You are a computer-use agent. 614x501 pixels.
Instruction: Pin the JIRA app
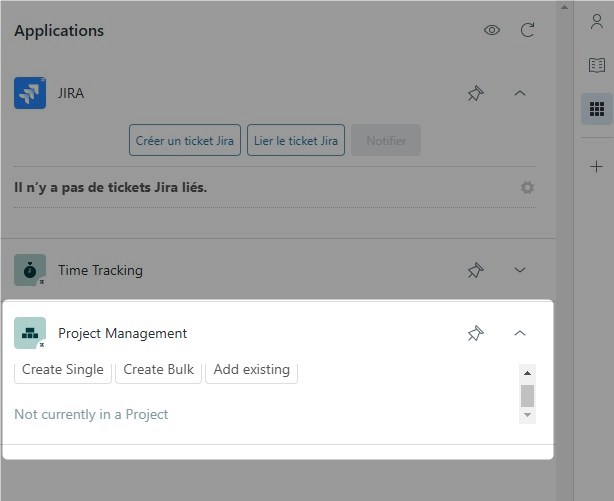pos(476,93)
